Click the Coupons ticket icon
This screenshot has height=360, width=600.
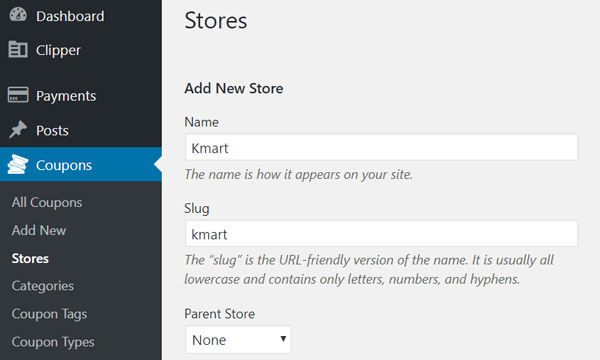(18, 164)
